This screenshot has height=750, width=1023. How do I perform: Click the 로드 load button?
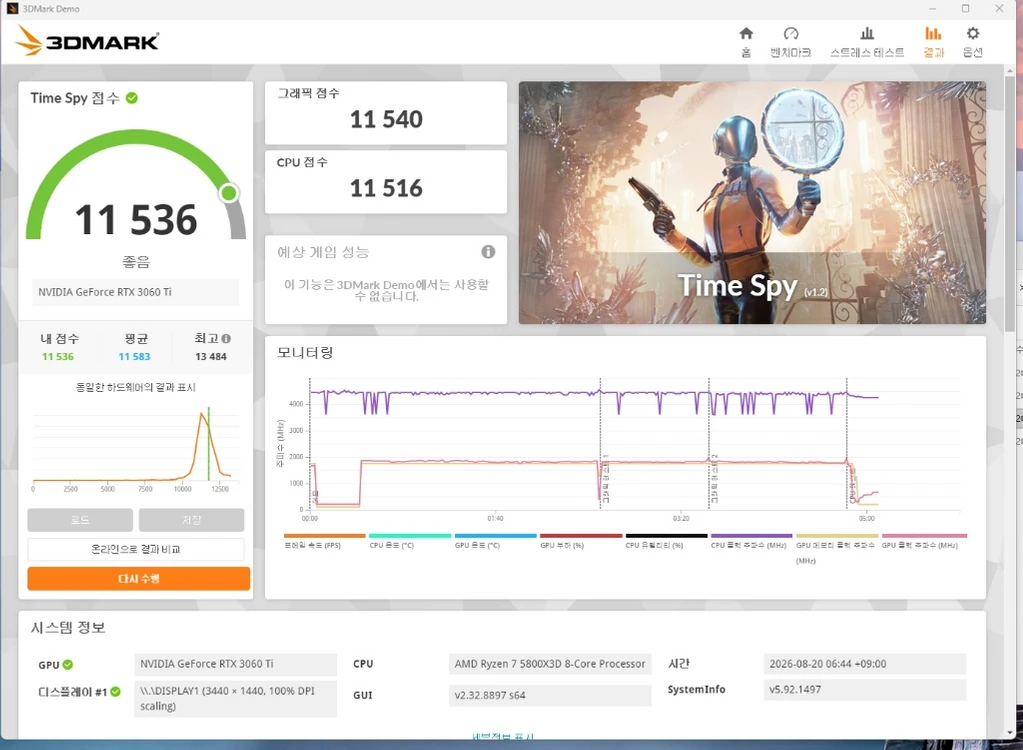(80, 520)
